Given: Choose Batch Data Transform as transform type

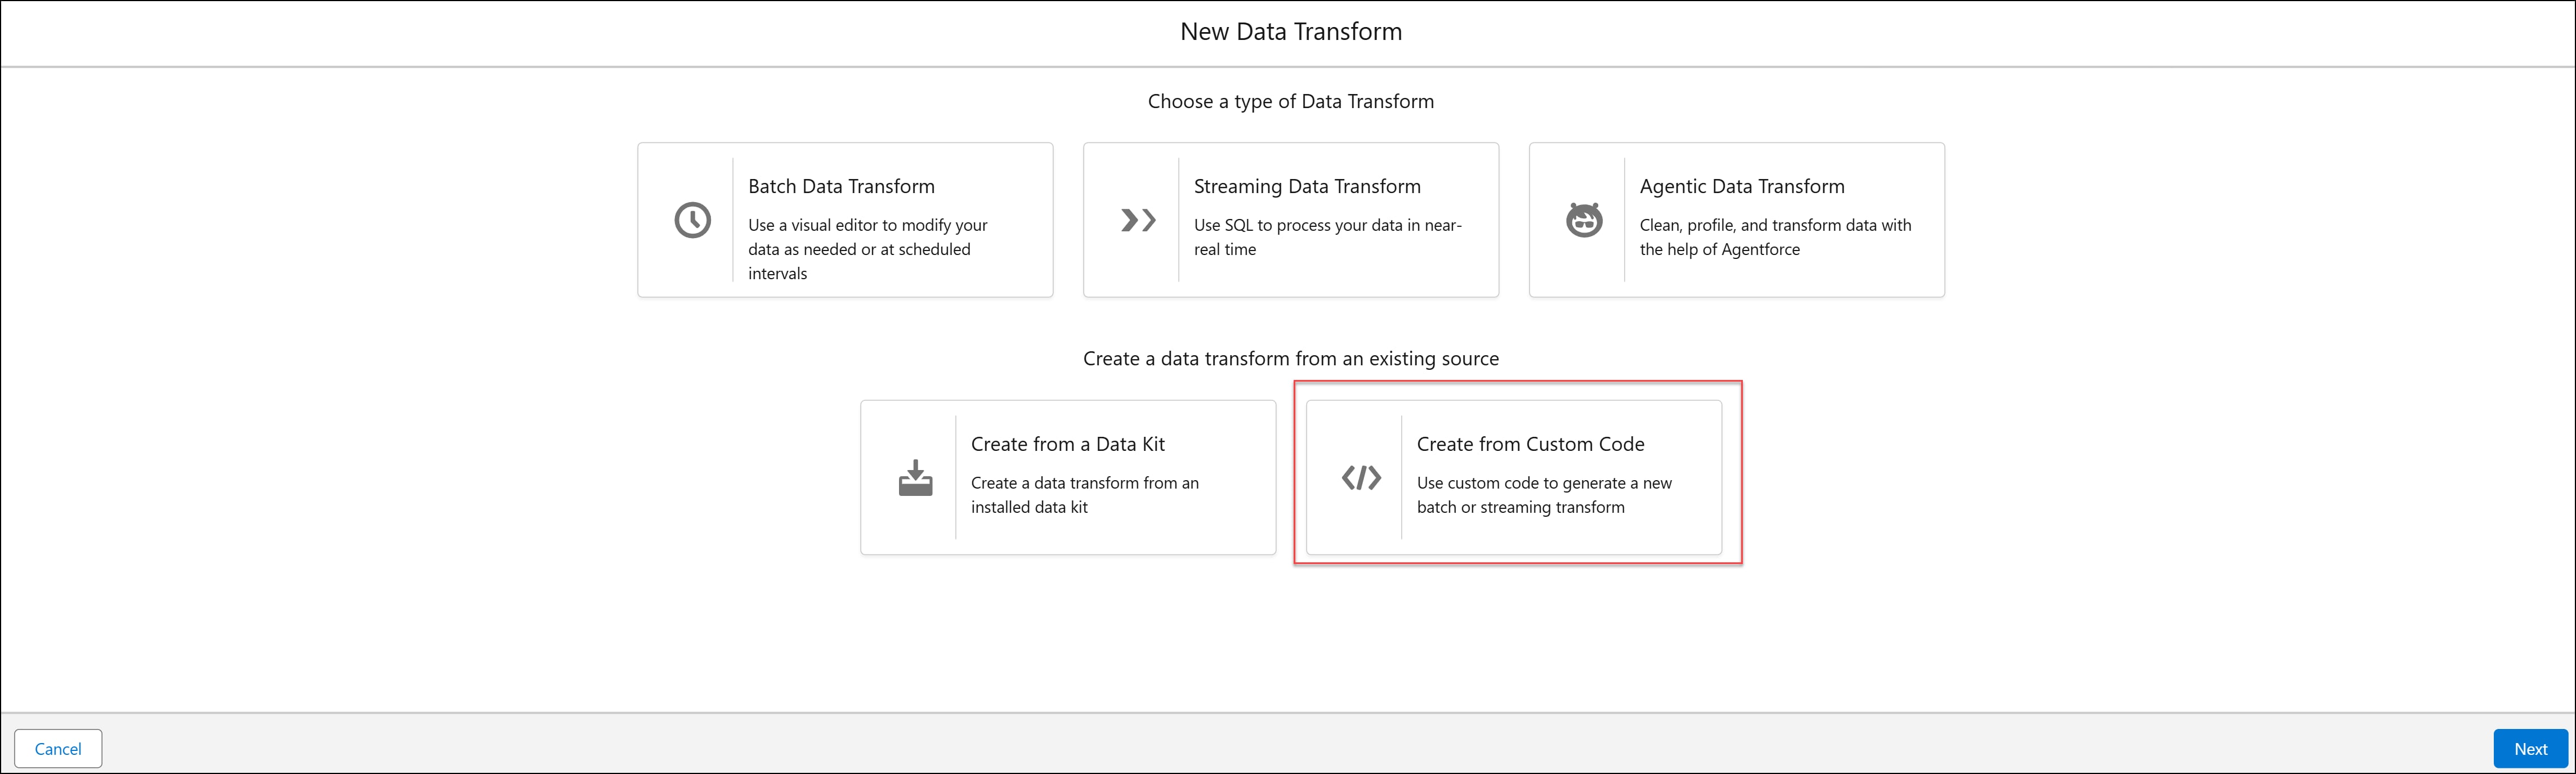Looking at the screenshot, I should tap(845, 219).
